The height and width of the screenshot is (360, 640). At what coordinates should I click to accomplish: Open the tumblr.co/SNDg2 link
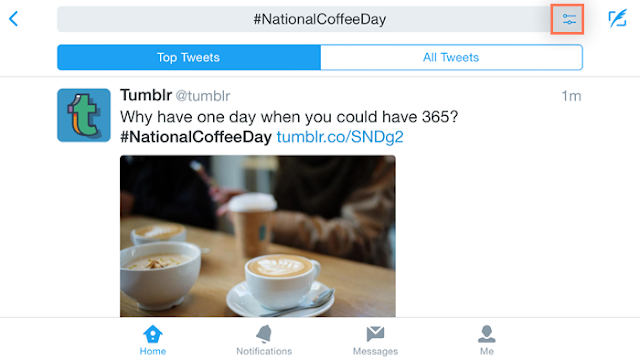[340, 137]
